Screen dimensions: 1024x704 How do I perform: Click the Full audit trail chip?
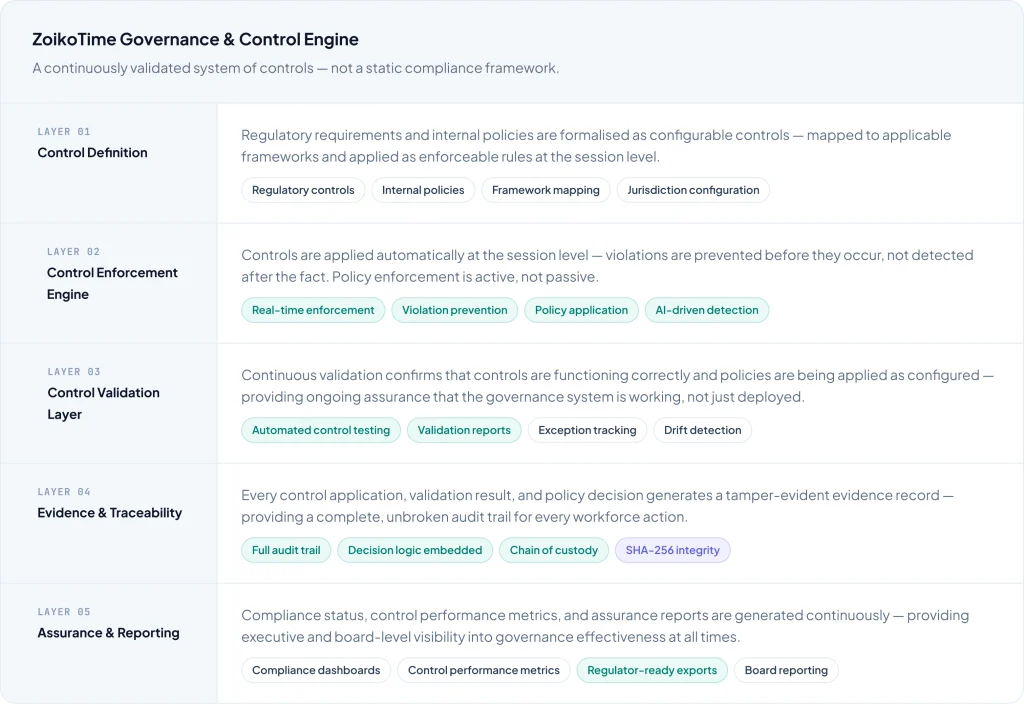(x=286, y=550)
